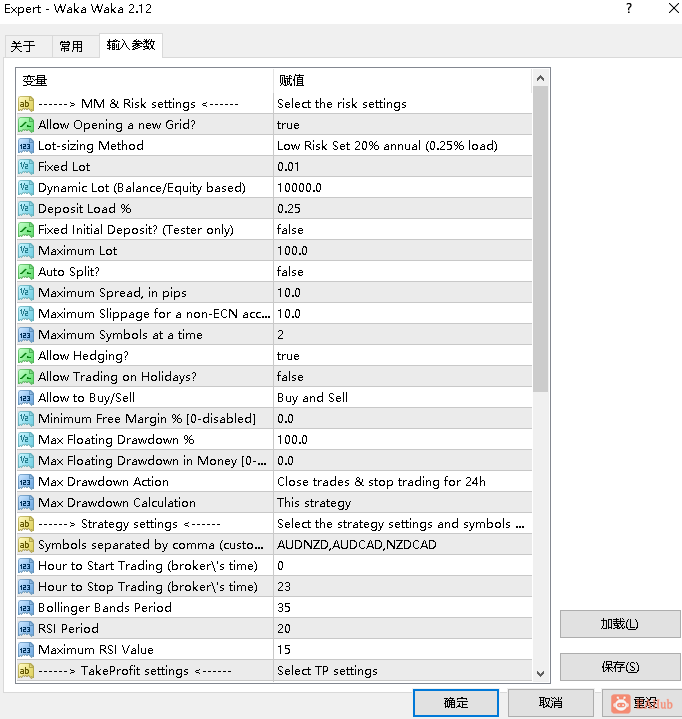Click the icon beside Maximum Slippage row
Viewport: 682px width, 719px height.
pos(26,314)
